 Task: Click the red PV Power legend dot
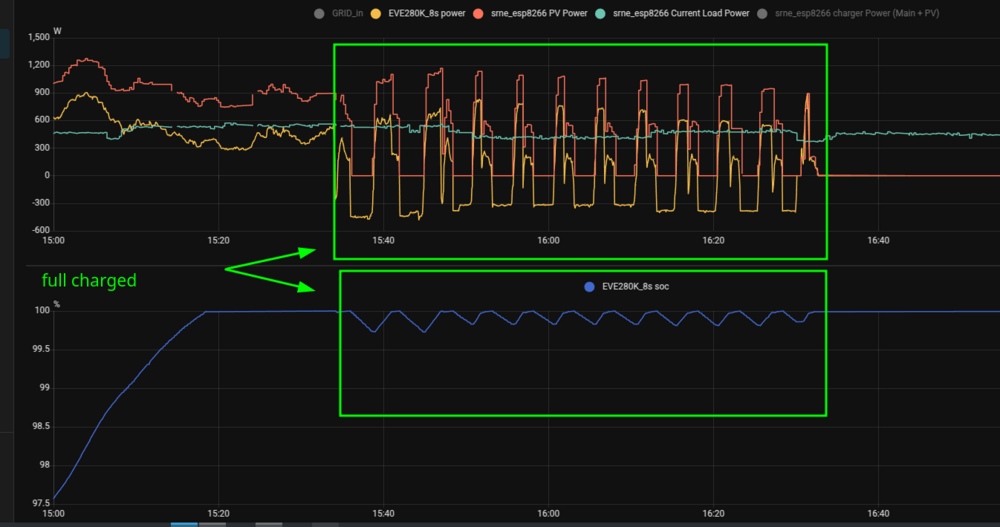478,13
